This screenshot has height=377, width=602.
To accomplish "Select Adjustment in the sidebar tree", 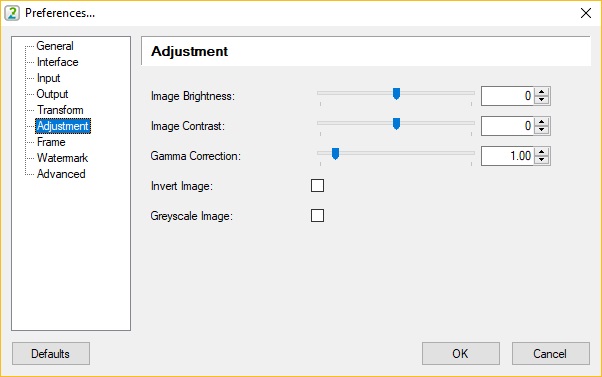I will [63, 126].
